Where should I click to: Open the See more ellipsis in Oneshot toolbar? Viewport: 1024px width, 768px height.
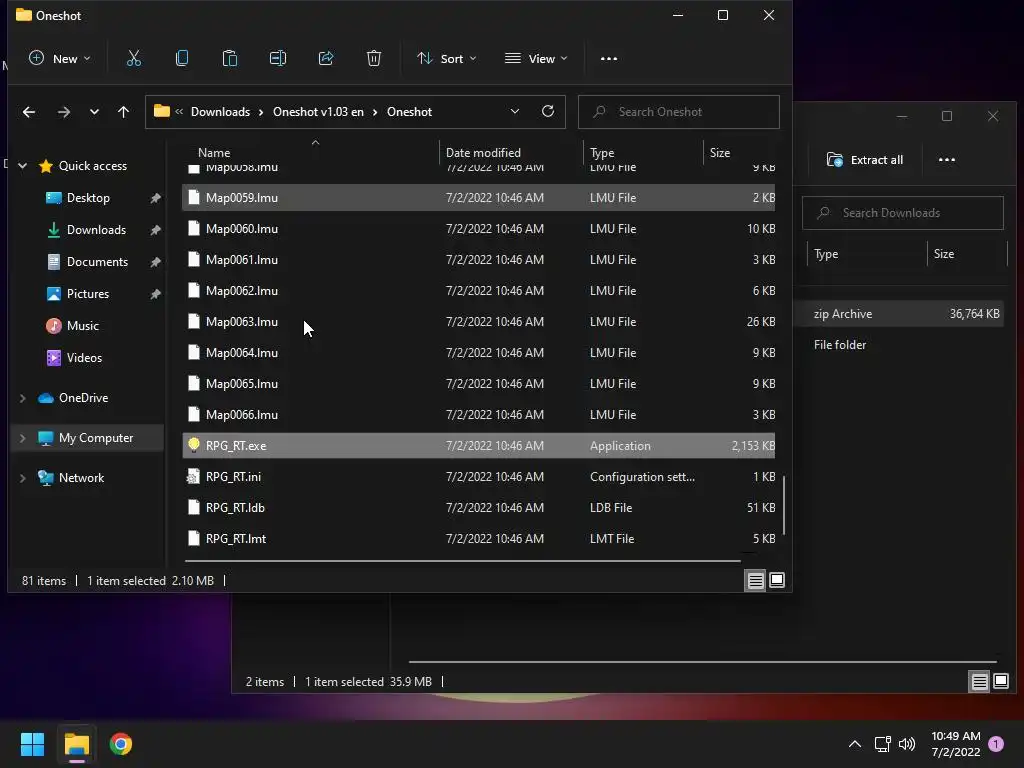pyautogui.click(x=609, y=59)
